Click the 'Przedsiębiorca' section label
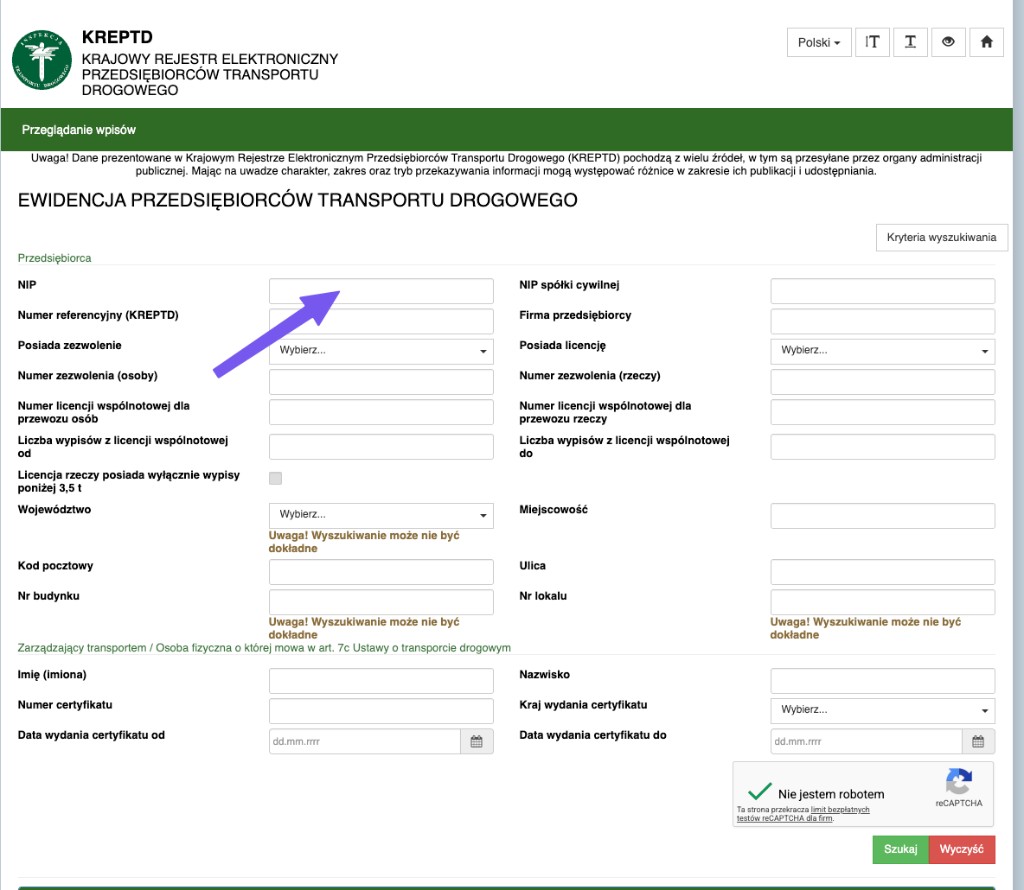This screenshot has height=890, width=1024. coord(54,258)
